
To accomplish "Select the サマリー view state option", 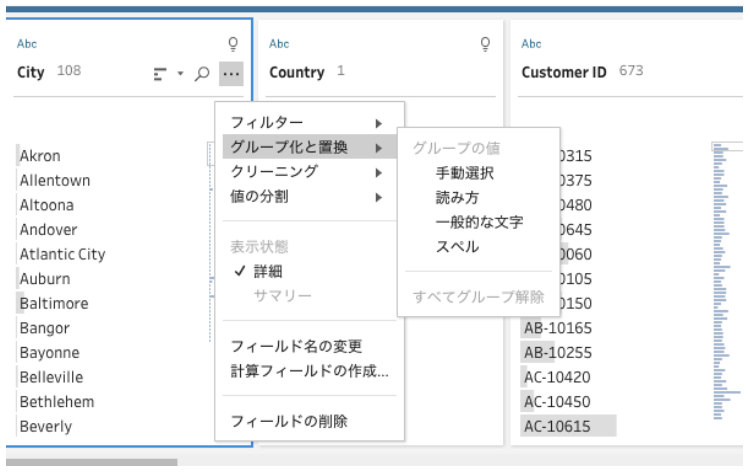I will 283,296.
